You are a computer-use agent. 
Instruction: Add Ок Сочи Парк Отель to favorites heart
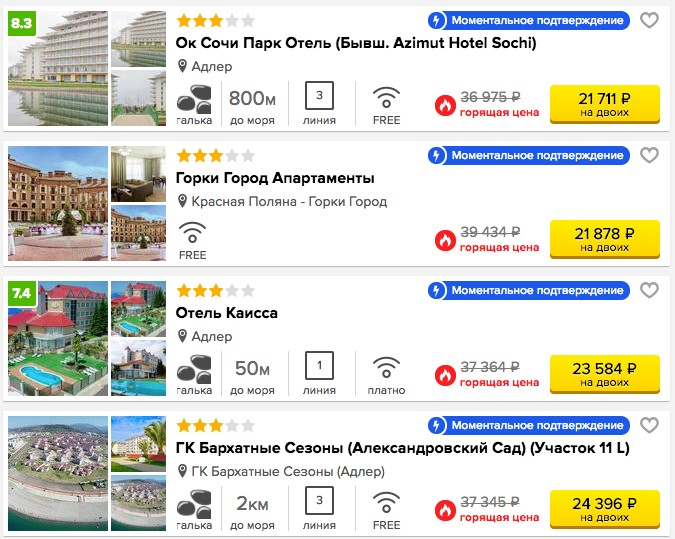649,20
